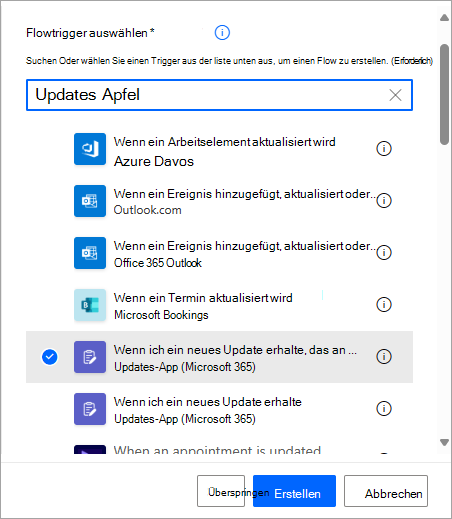Select the Outlook.com 'Wenn ein Ereignis hinzugefügt' trigger
Viewport: 452px width, 519px height.
click(x=219, y=201)
